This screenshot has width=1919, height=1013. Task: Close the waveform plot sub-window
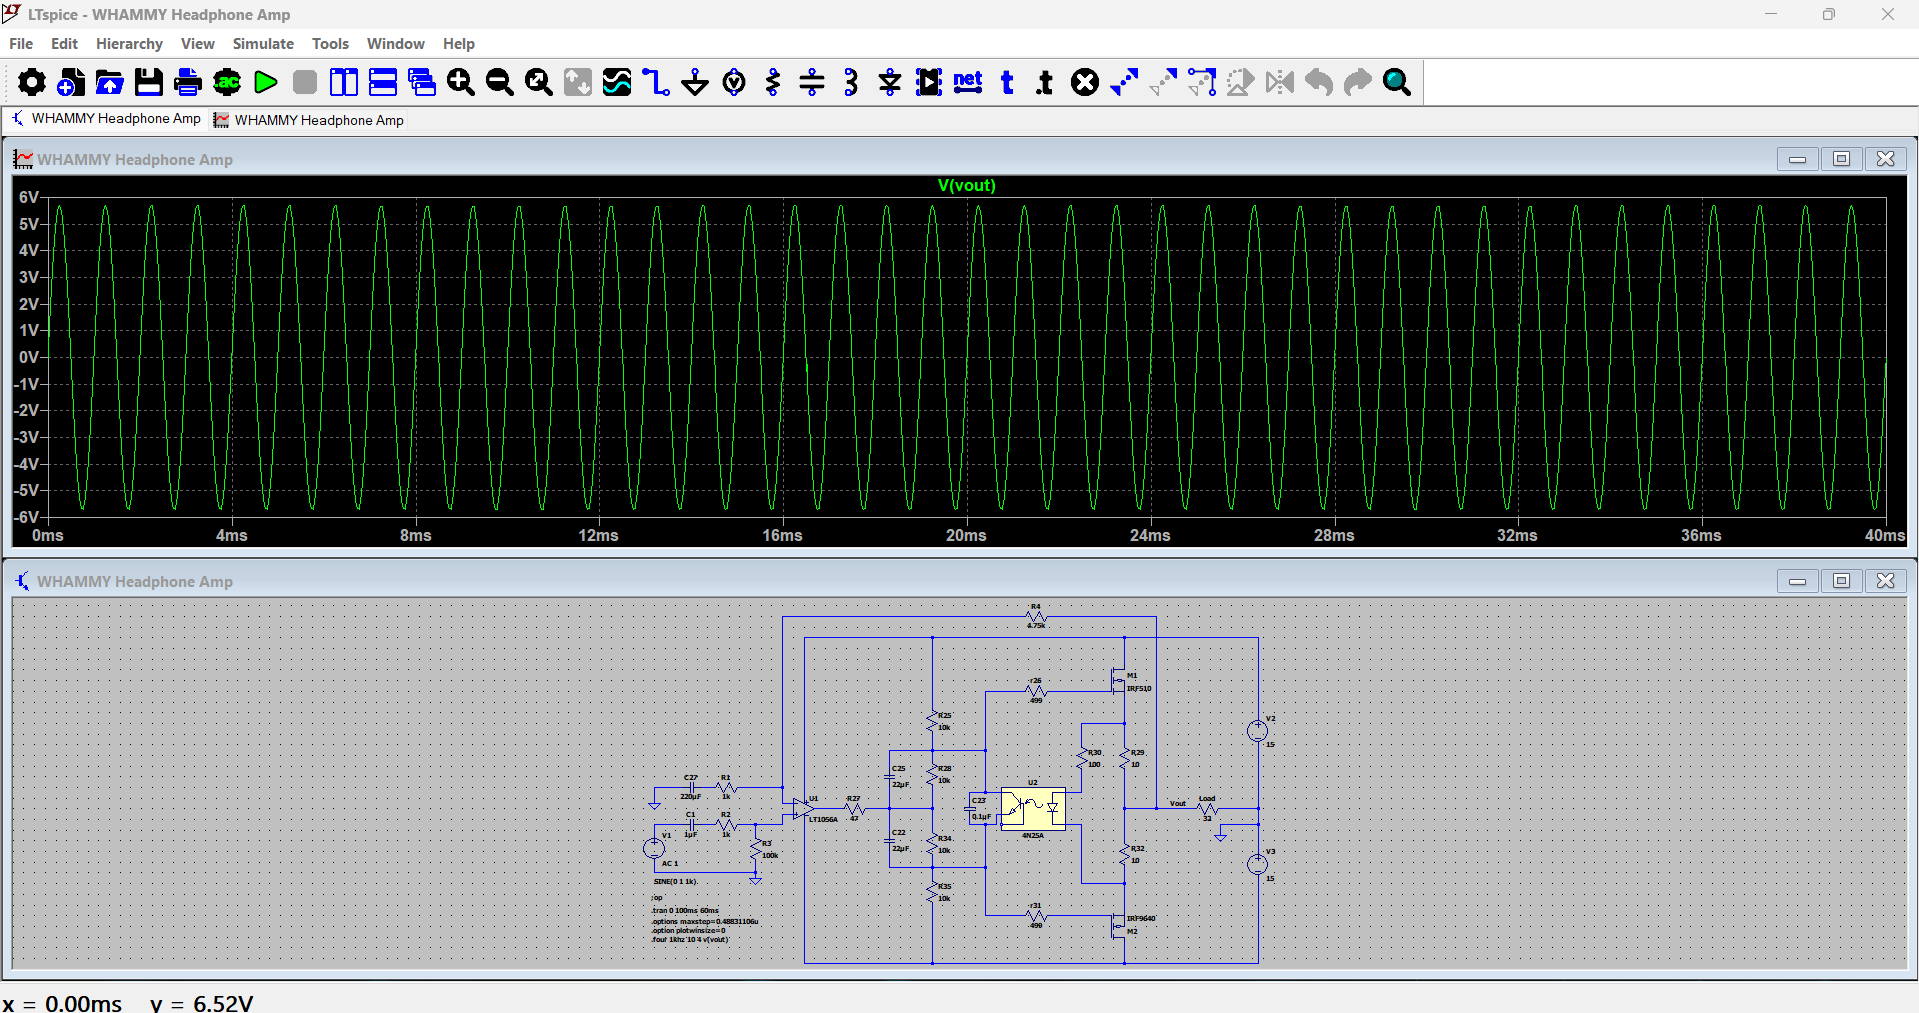point(1885,159)
